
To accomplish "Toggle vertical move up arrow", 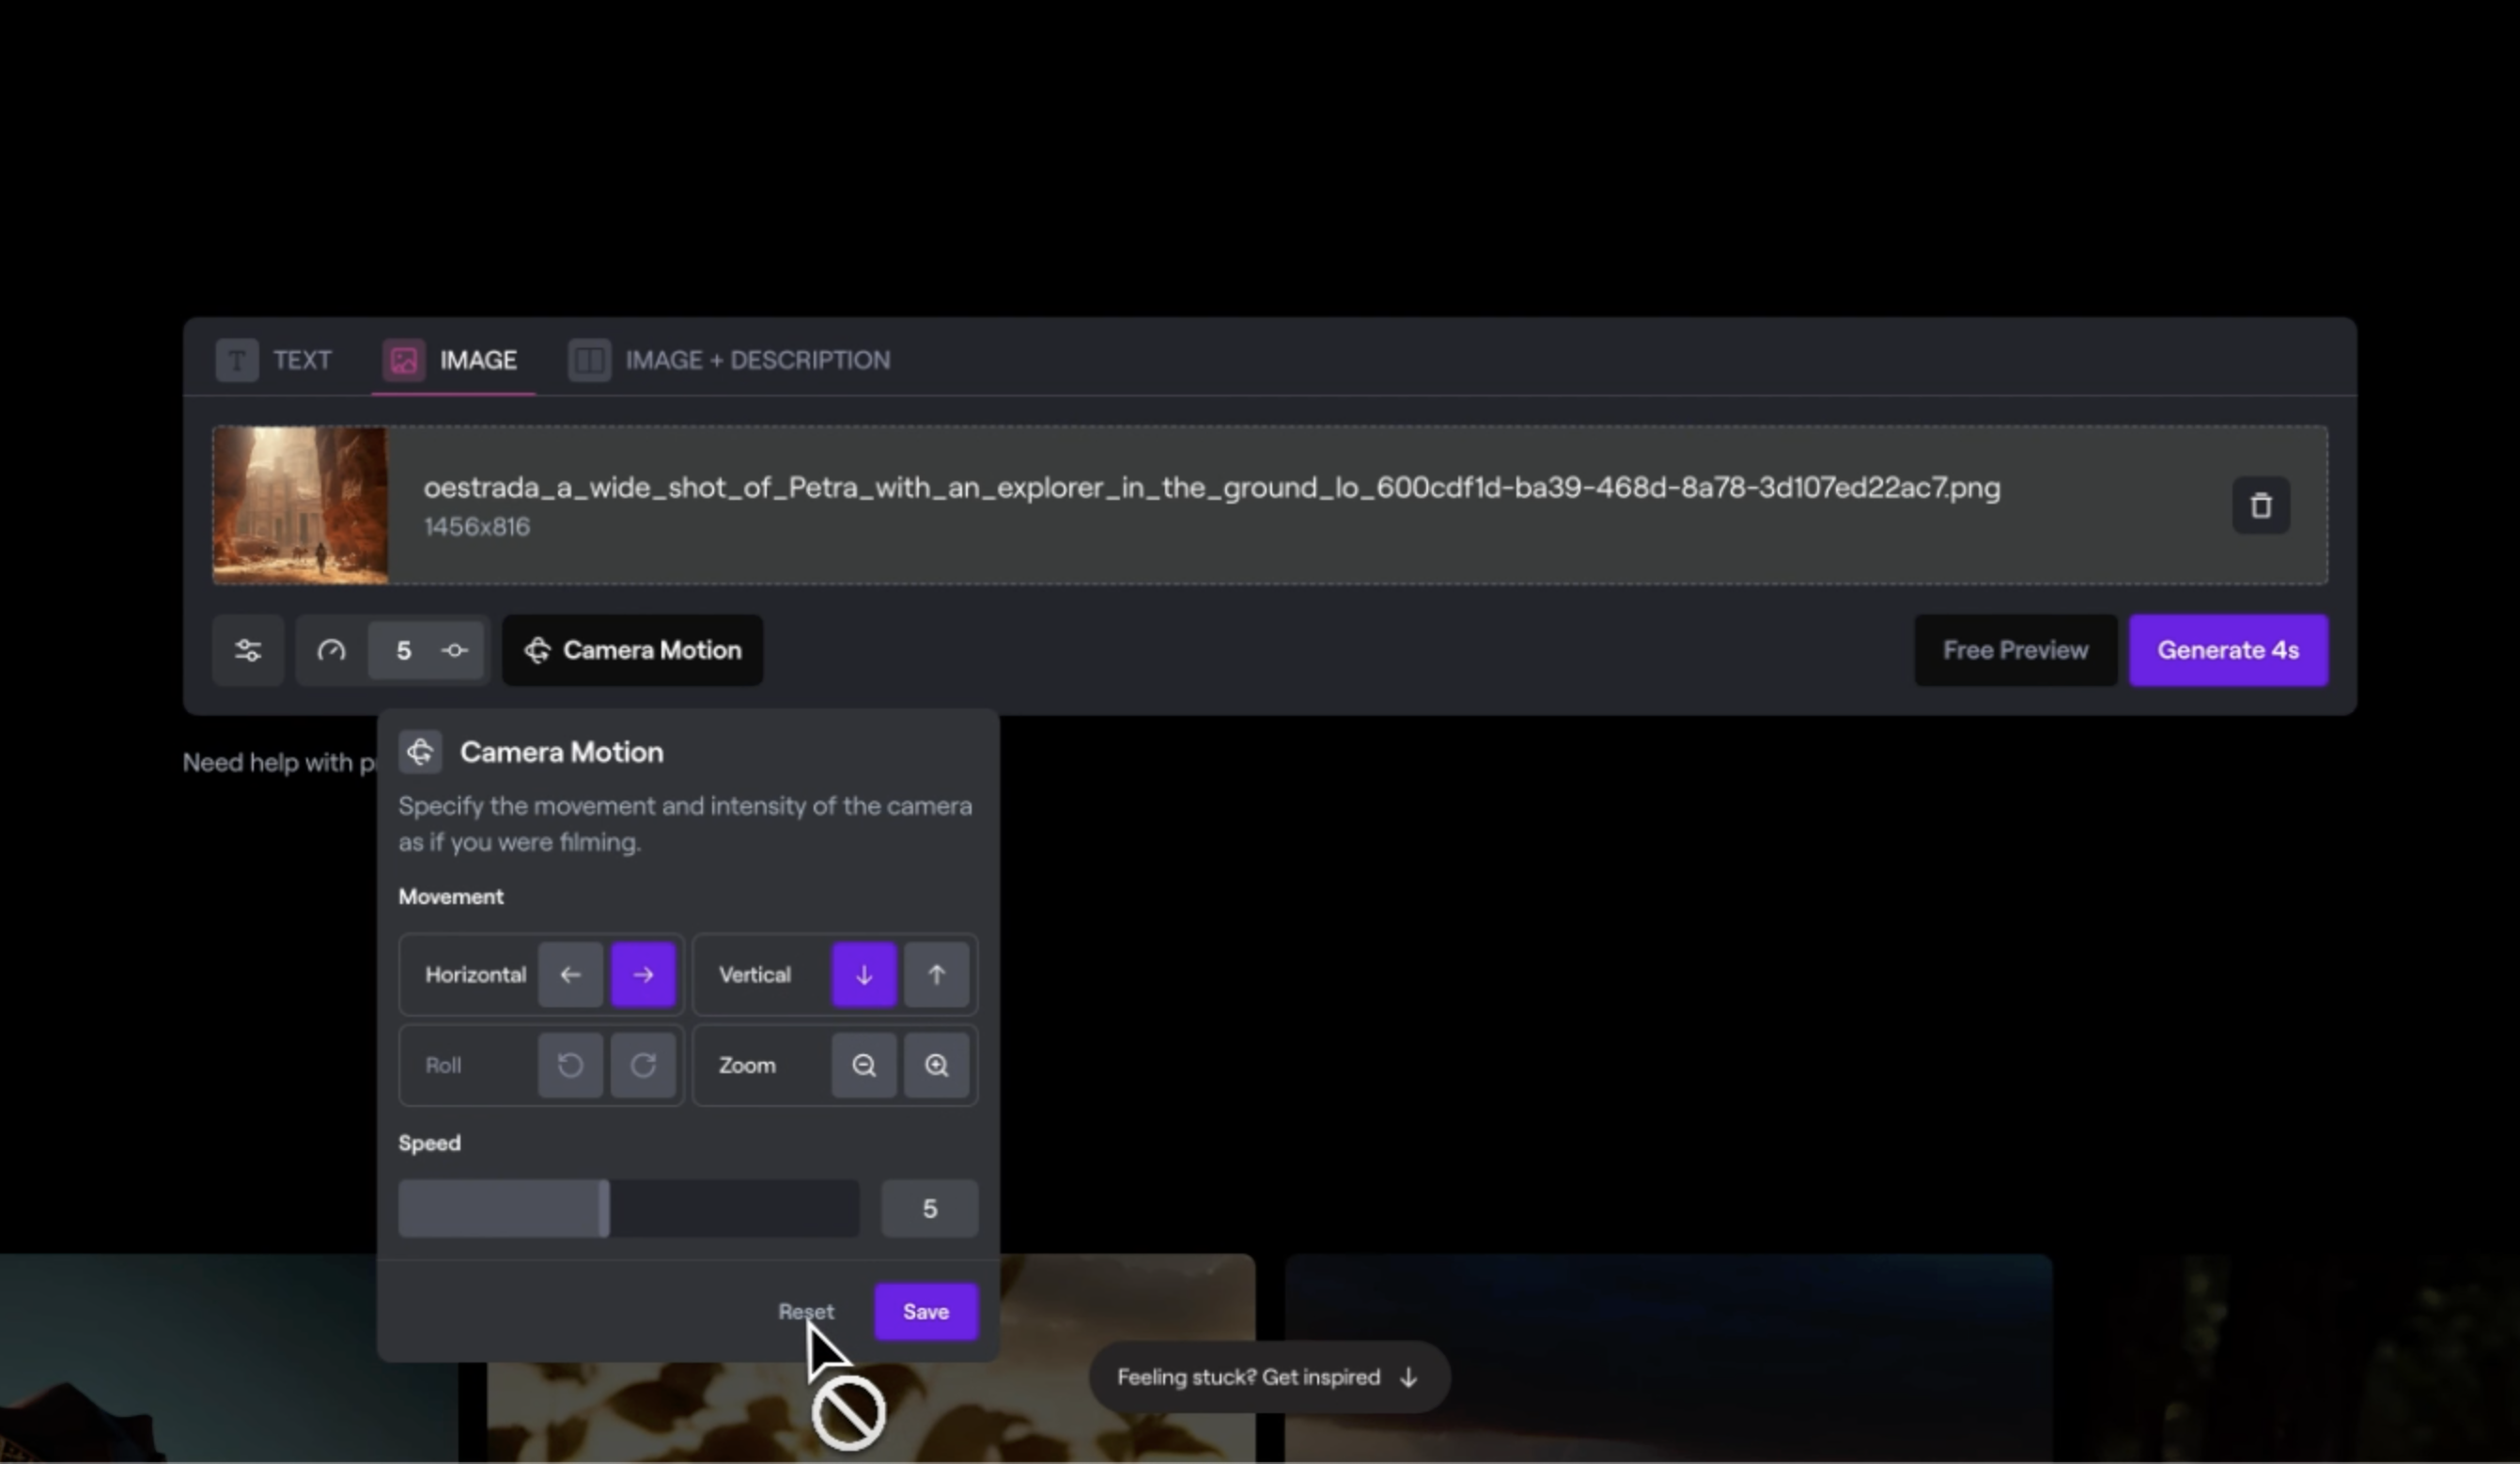I will [936, 975].
